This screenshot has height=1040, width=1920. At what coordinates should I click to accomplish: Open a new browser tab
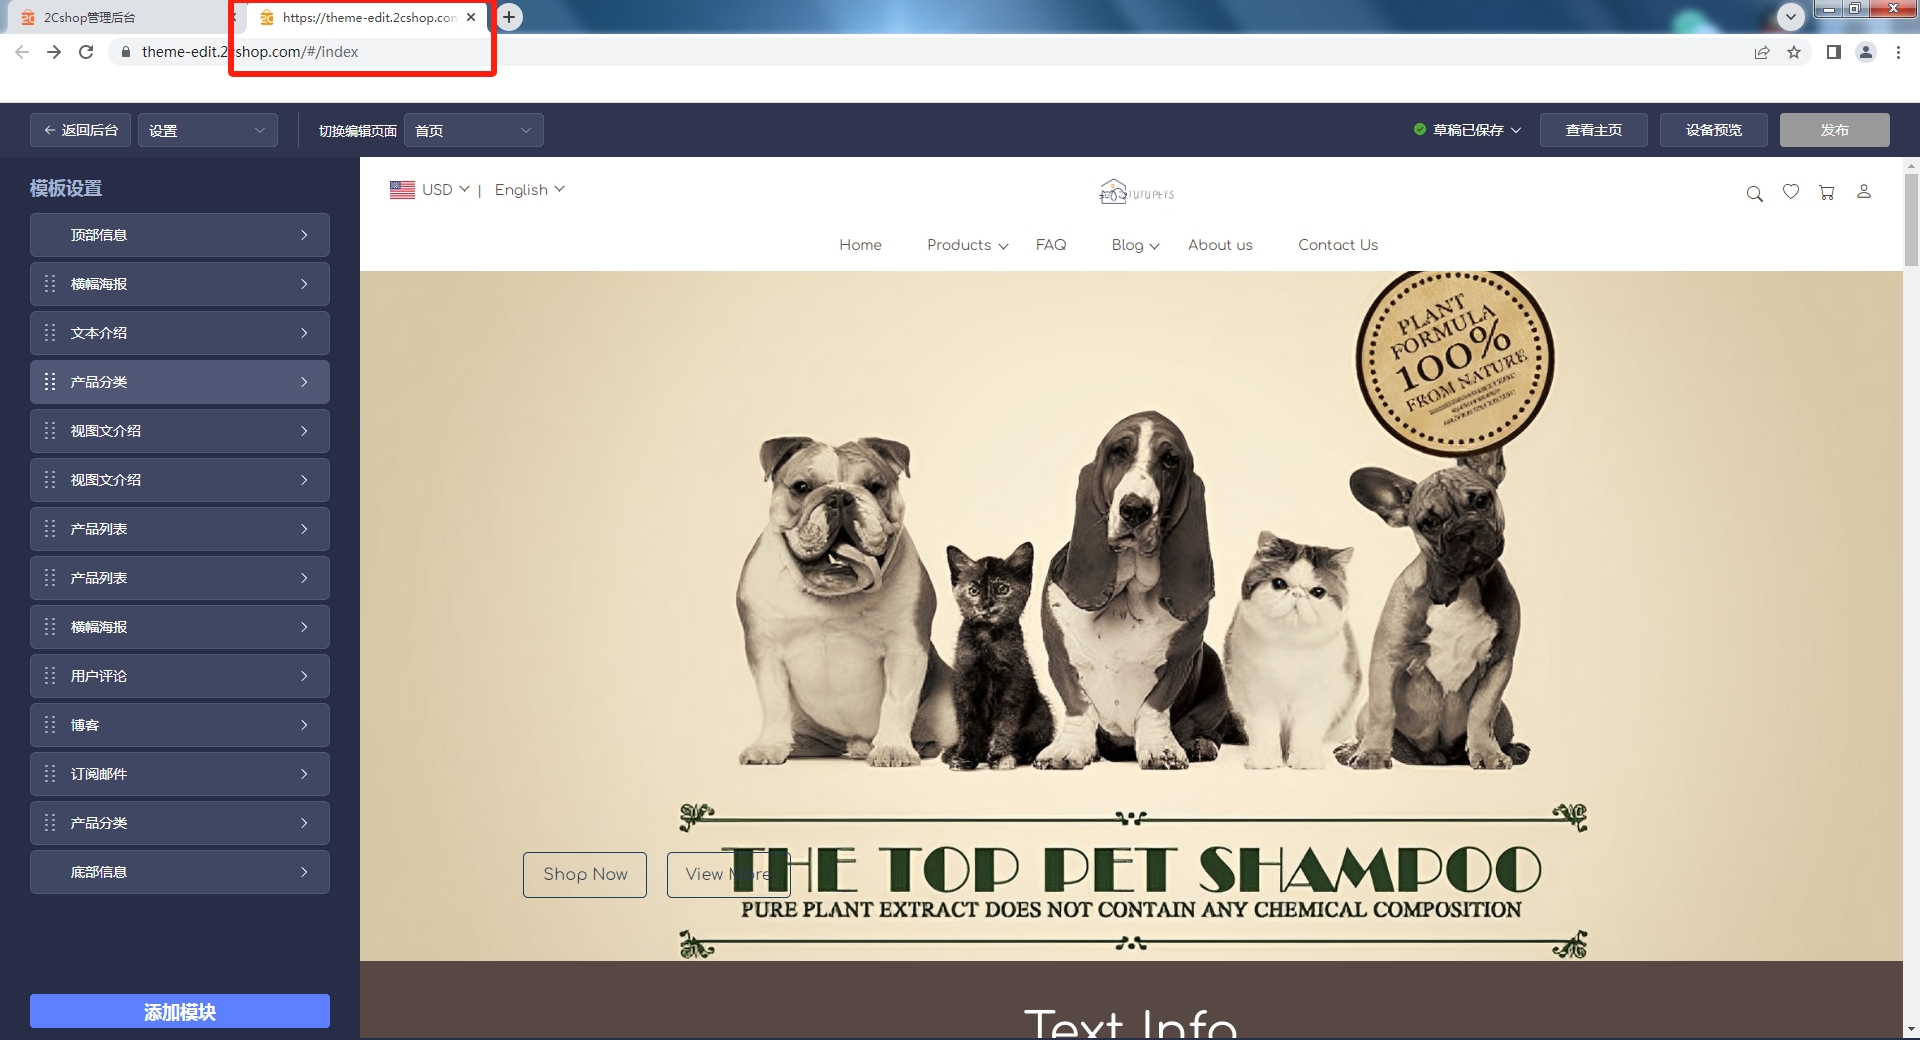click(x=509, y=17)
